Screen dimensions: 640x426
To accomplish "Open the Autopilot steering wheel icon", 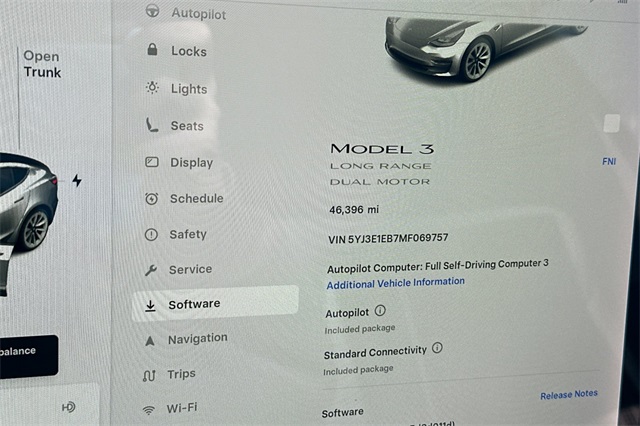I will (x=153, y=11).
